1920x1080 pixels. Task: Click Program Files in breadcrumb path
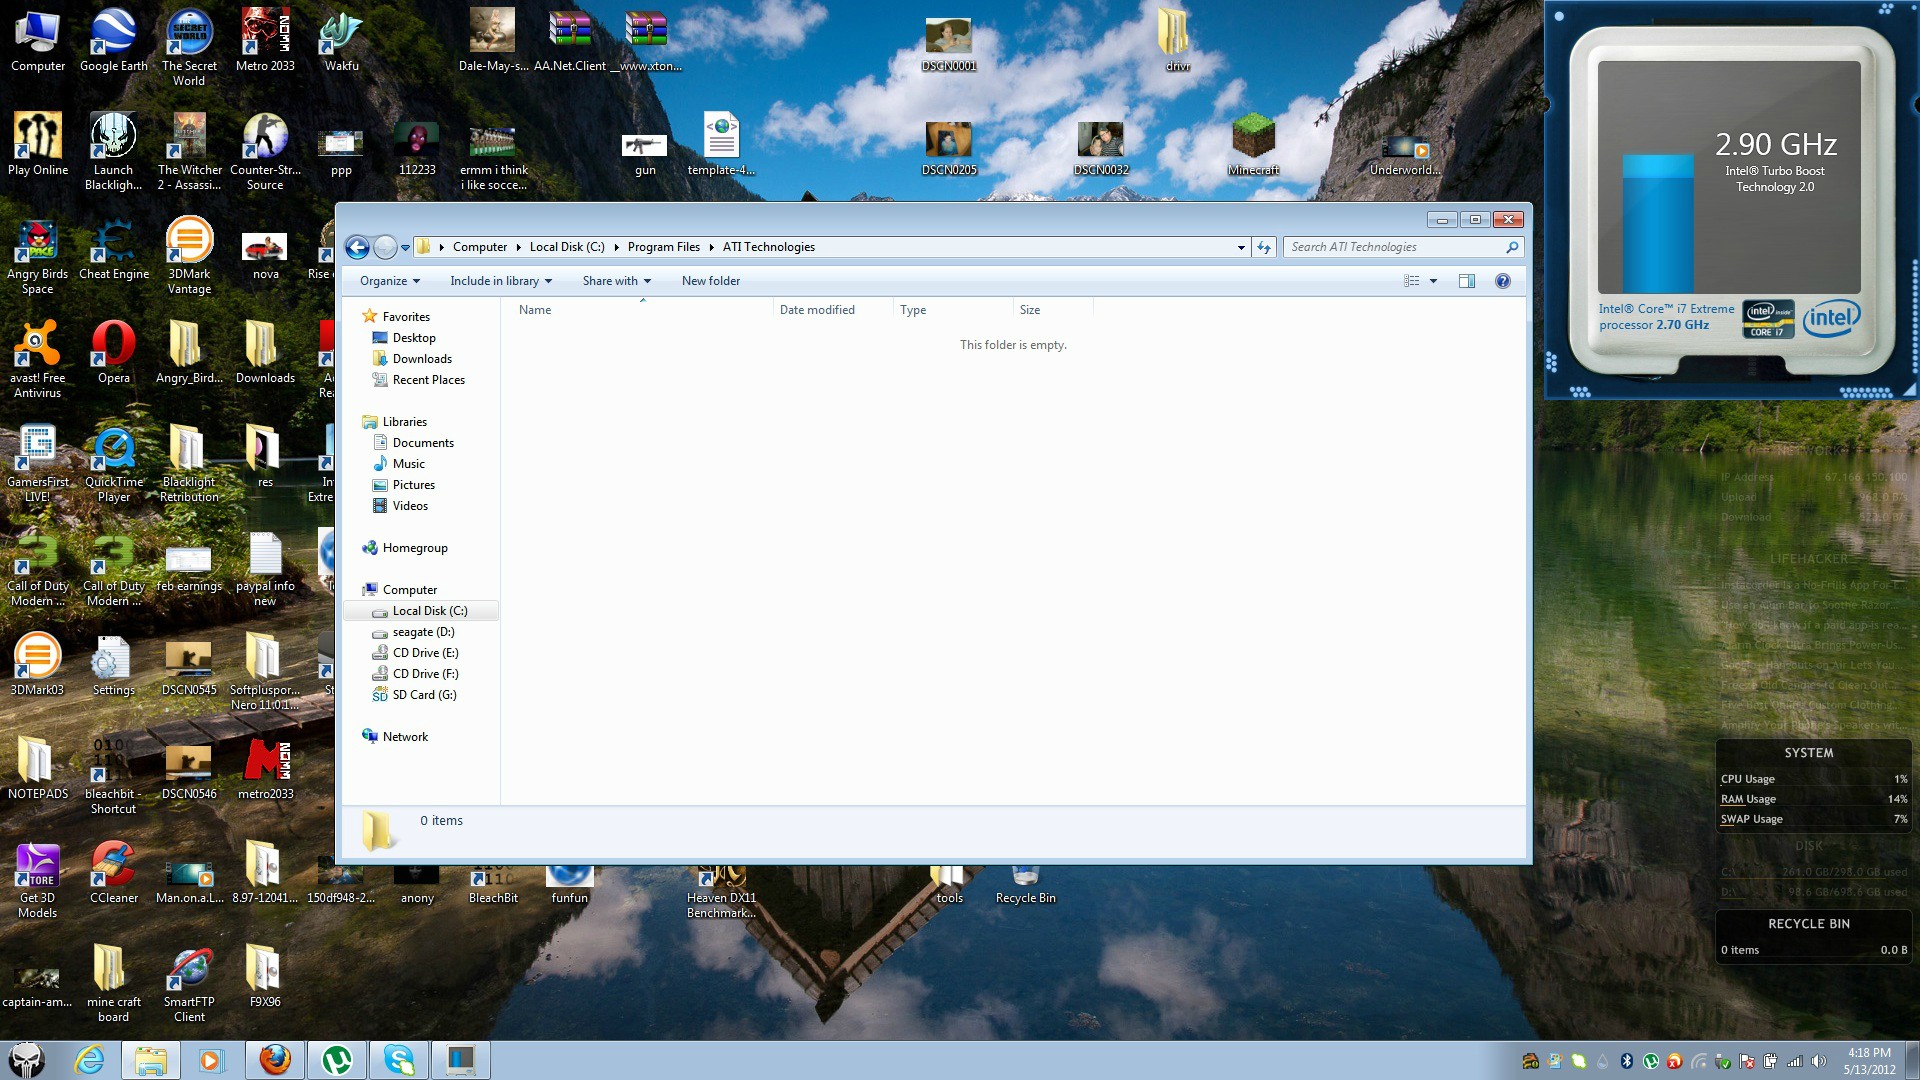663,247
